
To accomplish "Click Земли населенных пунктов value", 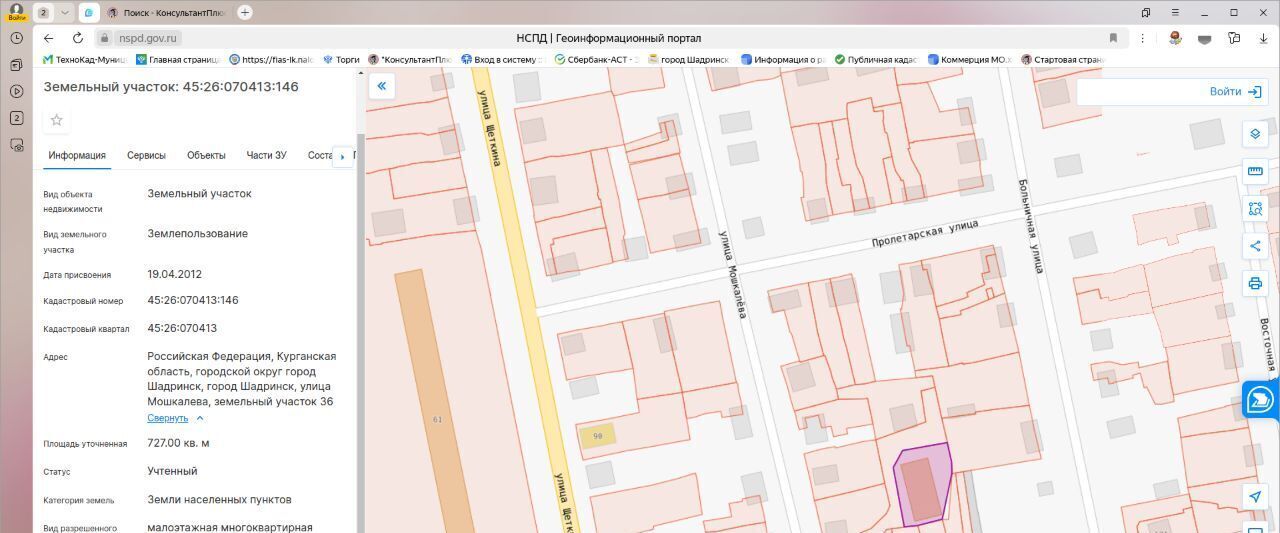I will (219, 499).
